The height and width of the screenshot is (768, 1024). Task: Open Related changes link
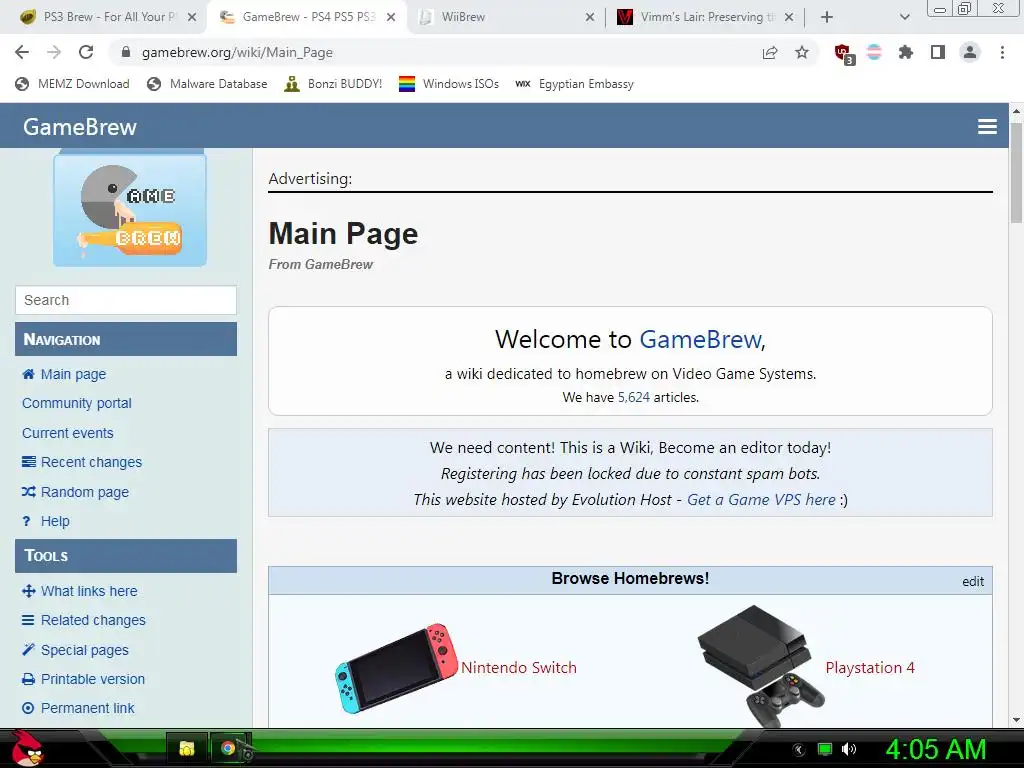coord(84,620)
